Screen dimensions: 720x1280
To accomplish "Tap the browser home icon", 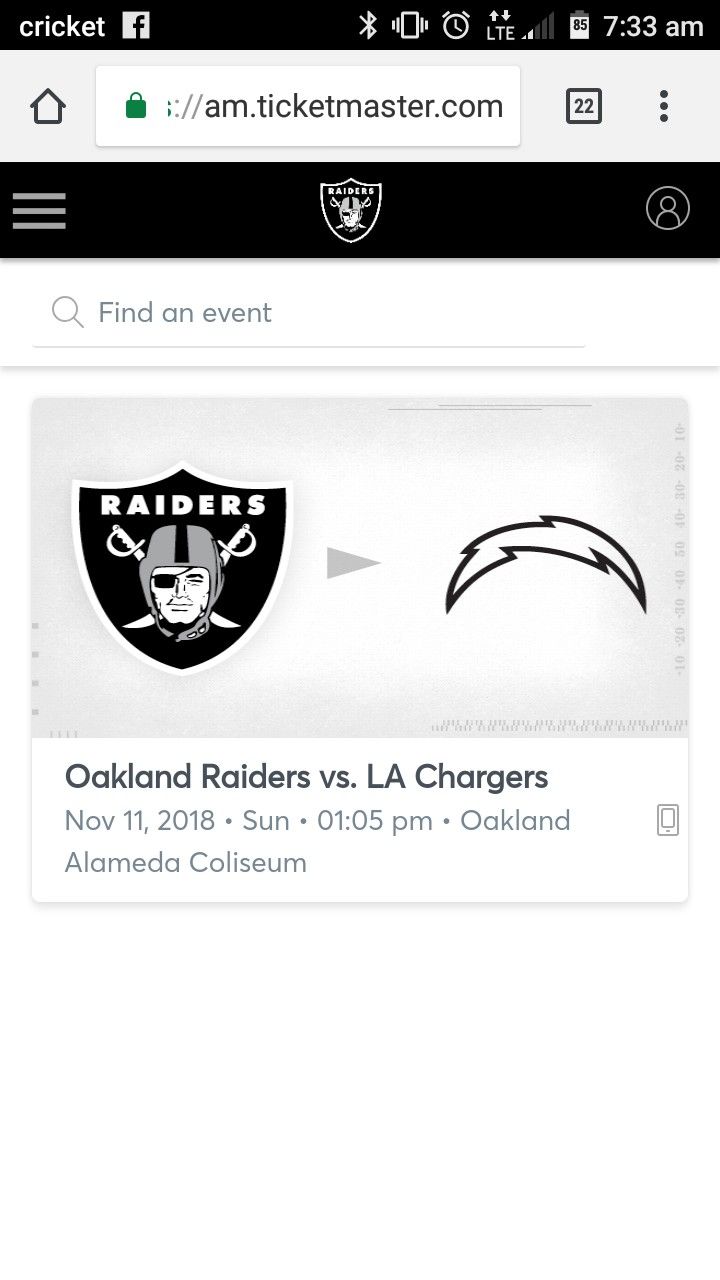I will pos(48,106).
